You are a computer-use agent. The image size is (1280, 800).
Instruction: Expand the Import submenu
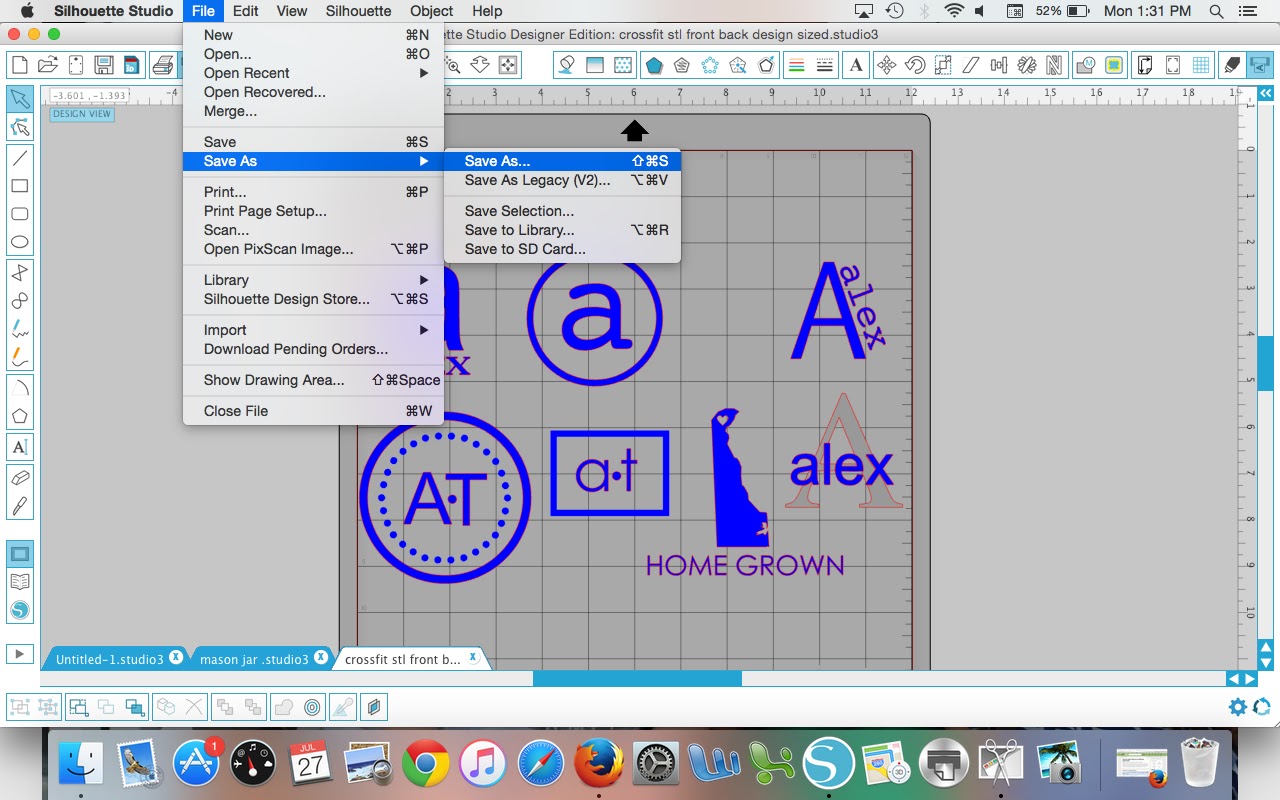[x=224, y=329]
